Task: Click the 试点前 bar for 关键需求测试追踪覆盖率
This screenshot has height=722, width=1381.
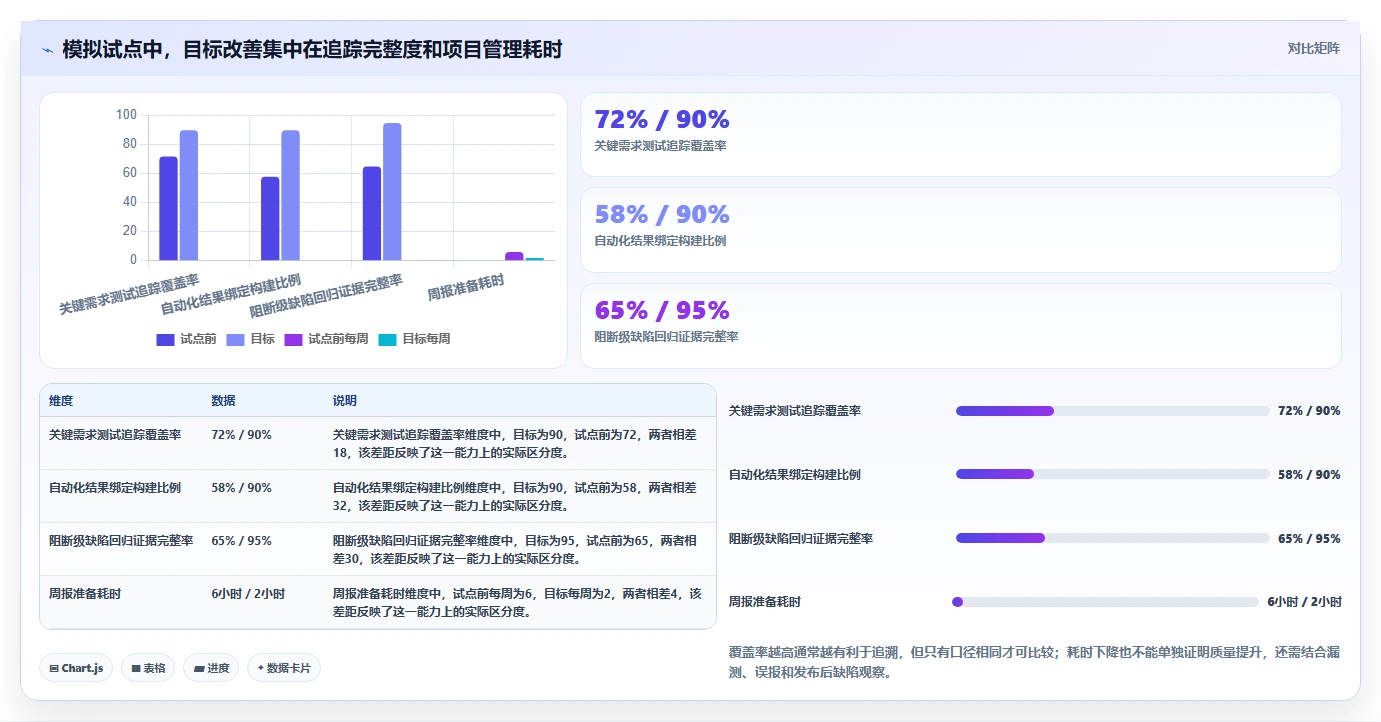Action: 168,208
